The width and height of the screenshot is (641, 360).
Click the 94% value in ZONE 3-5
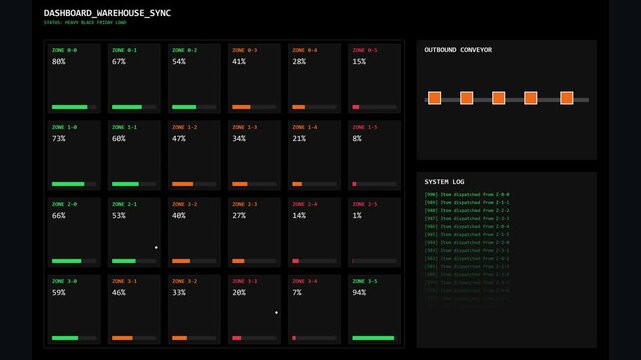[359, 293]
